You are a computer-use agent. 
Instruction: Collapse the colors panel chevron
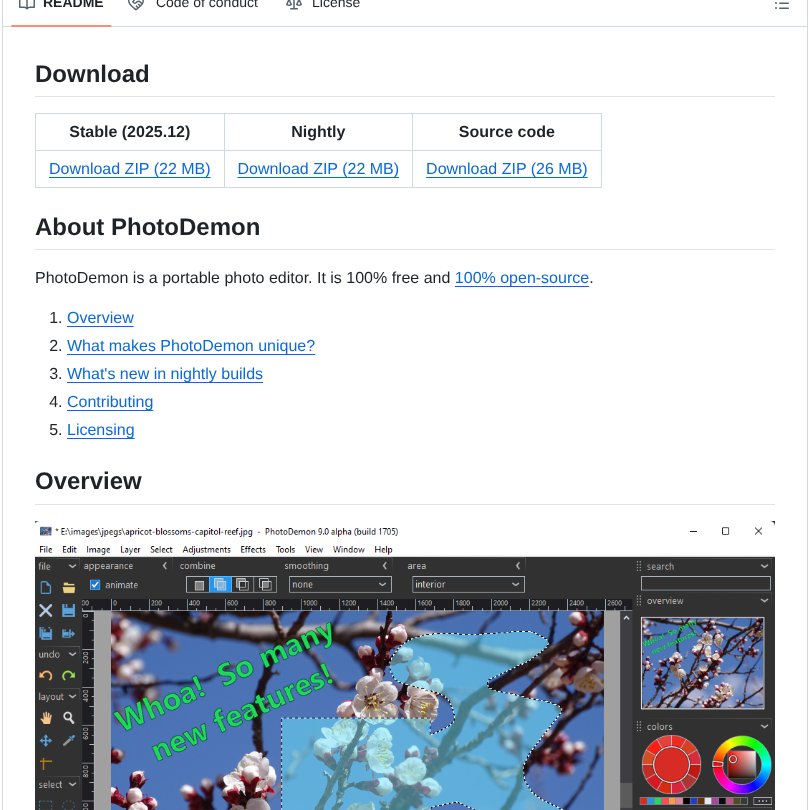coord(765,727)
